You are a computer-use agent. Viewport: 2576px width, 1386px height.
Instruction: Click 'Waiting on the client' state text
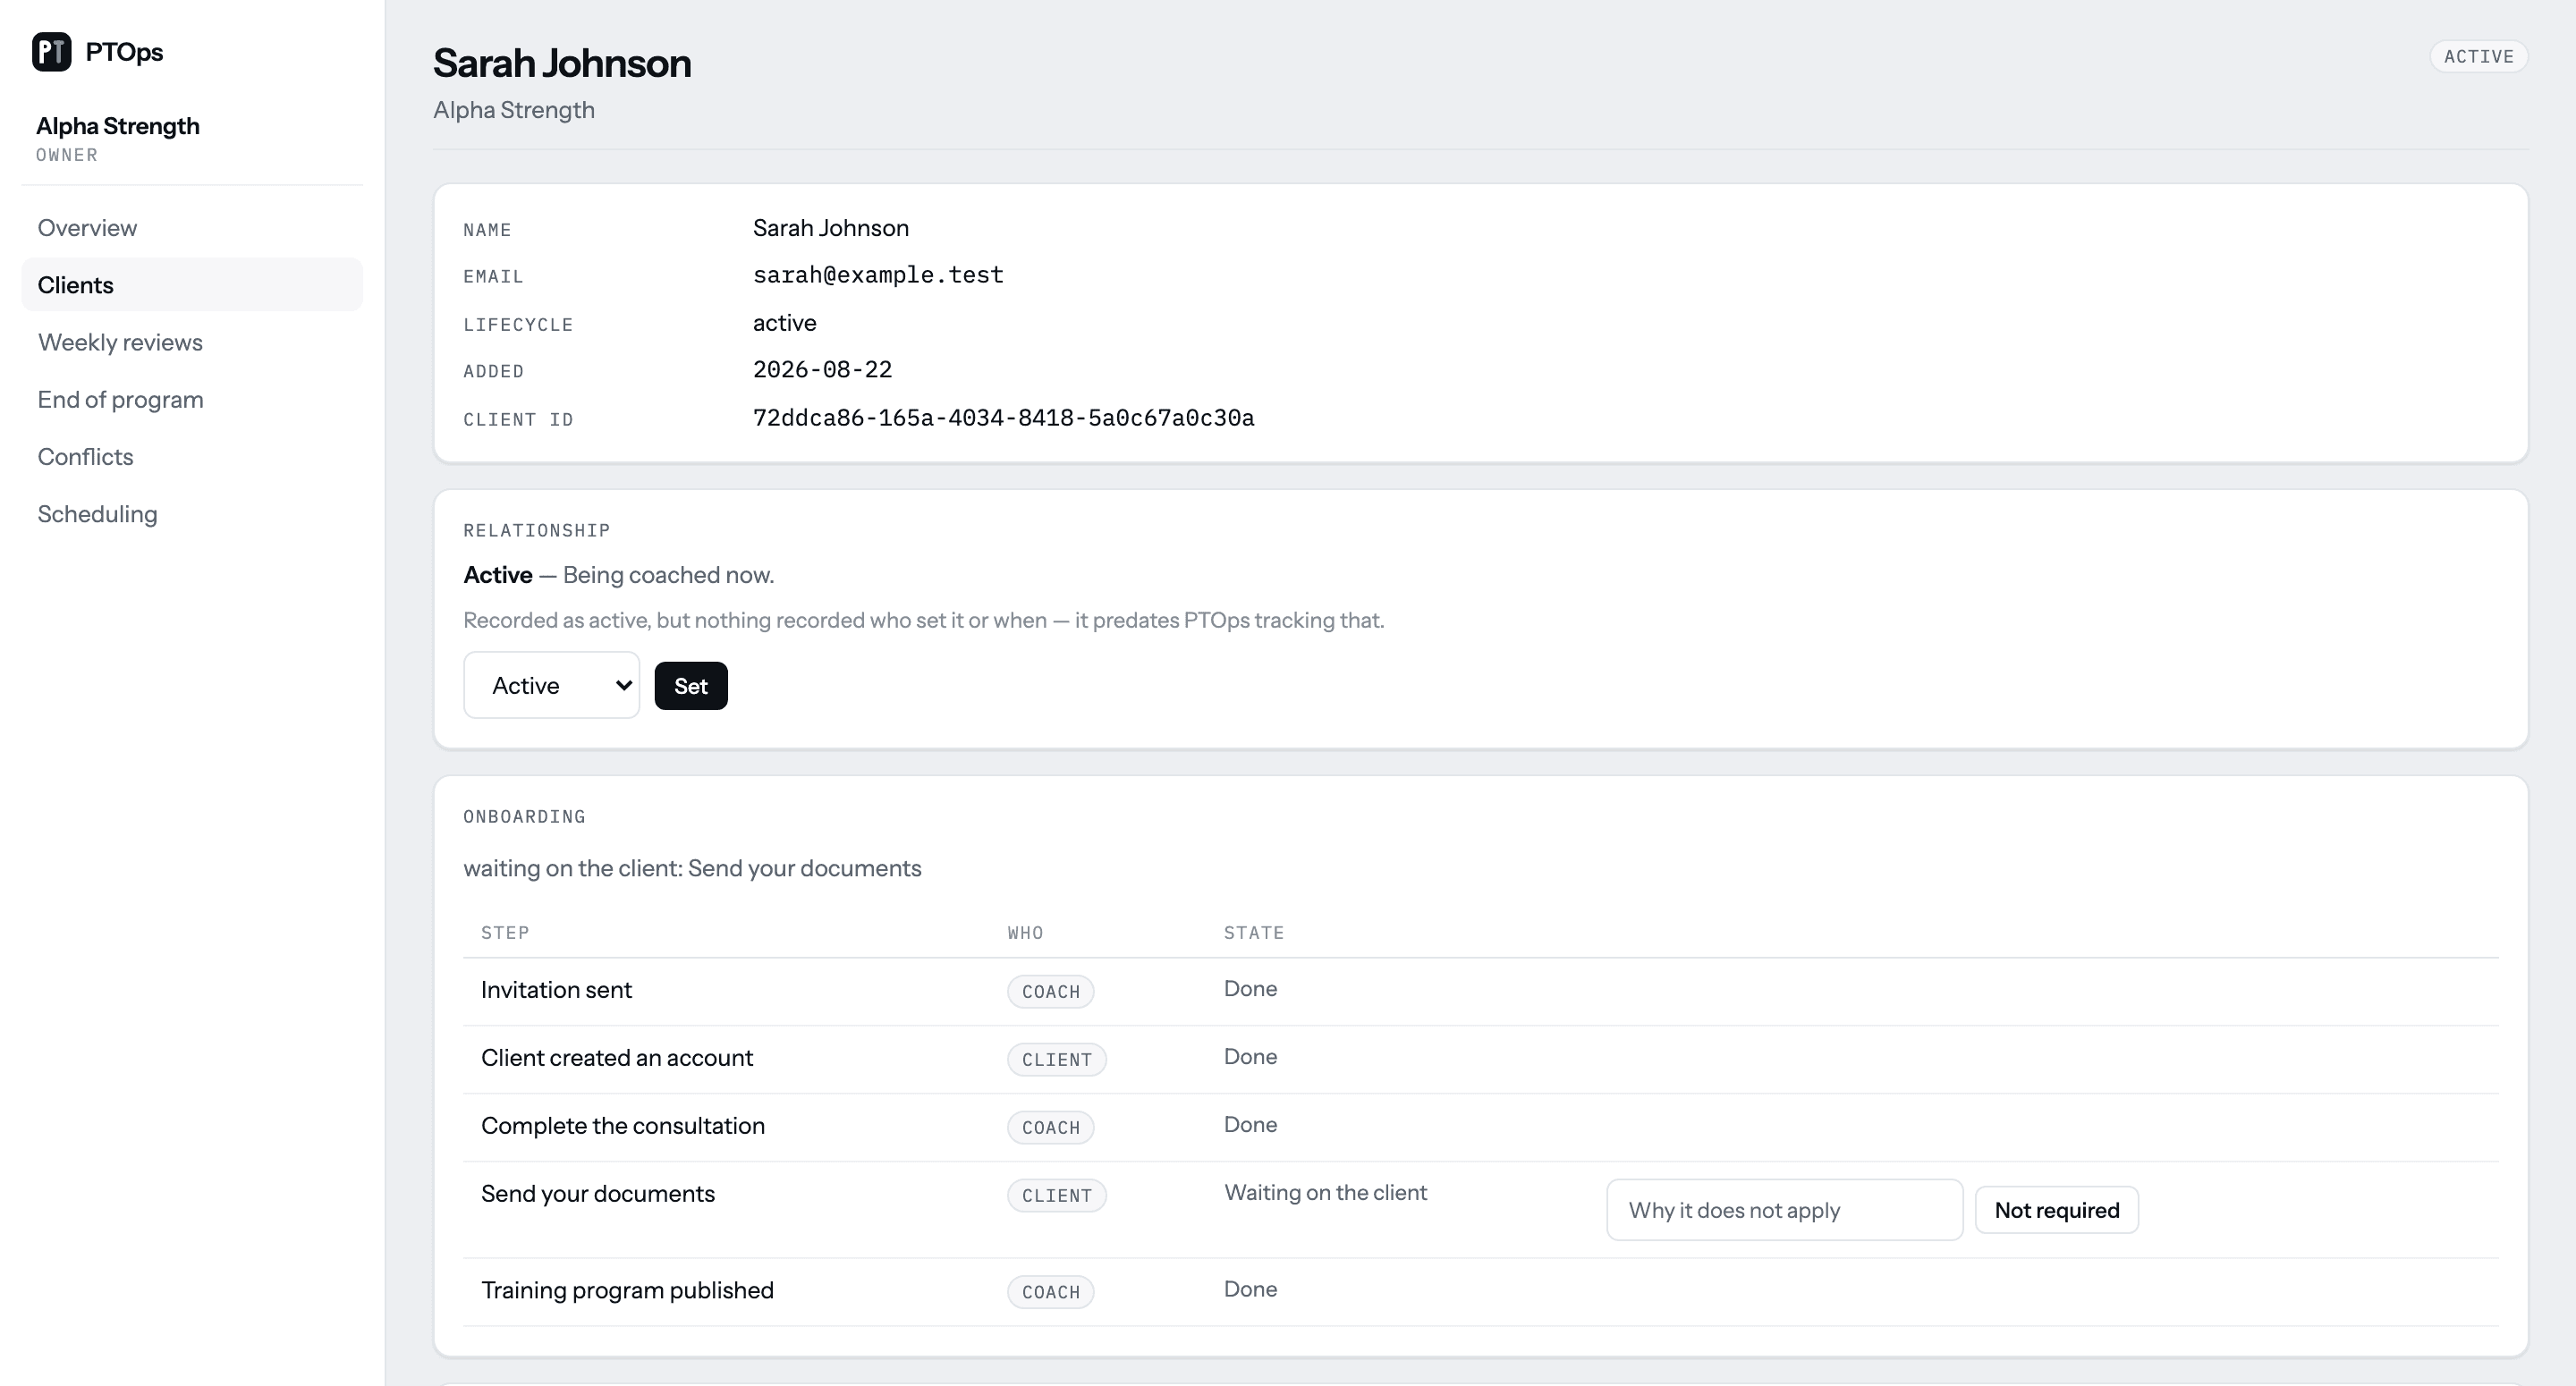coord(1325,1193)
